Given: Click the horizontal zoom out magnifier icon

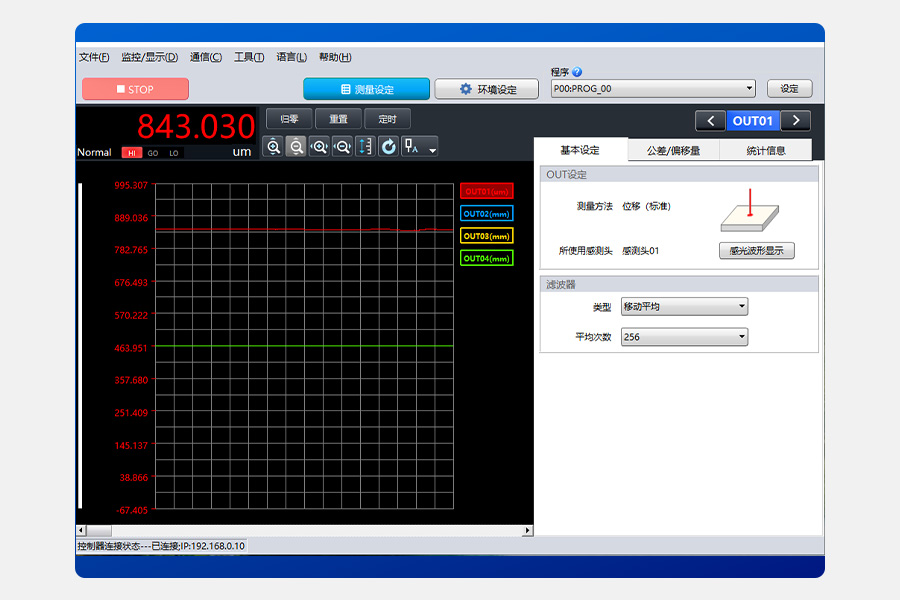Looking at the screenshot, I should (x=343, y=147).
